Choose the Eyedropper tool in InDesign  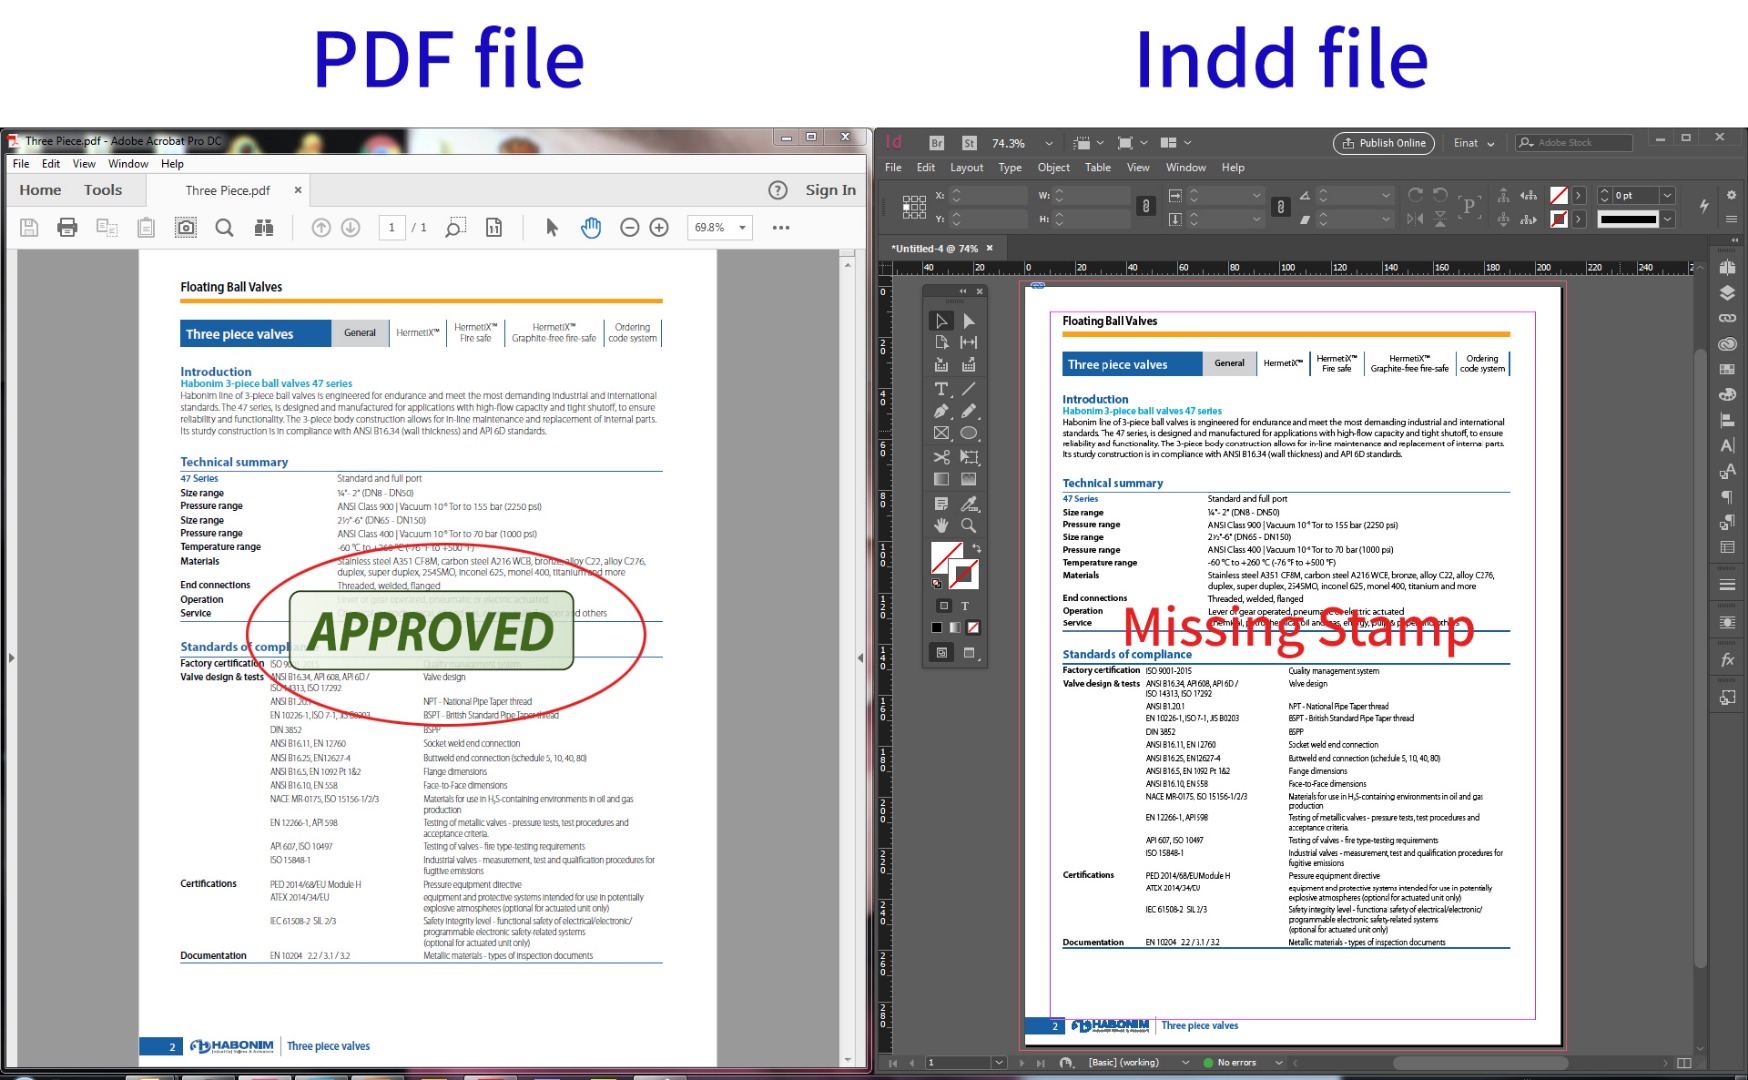click(969, 504)
